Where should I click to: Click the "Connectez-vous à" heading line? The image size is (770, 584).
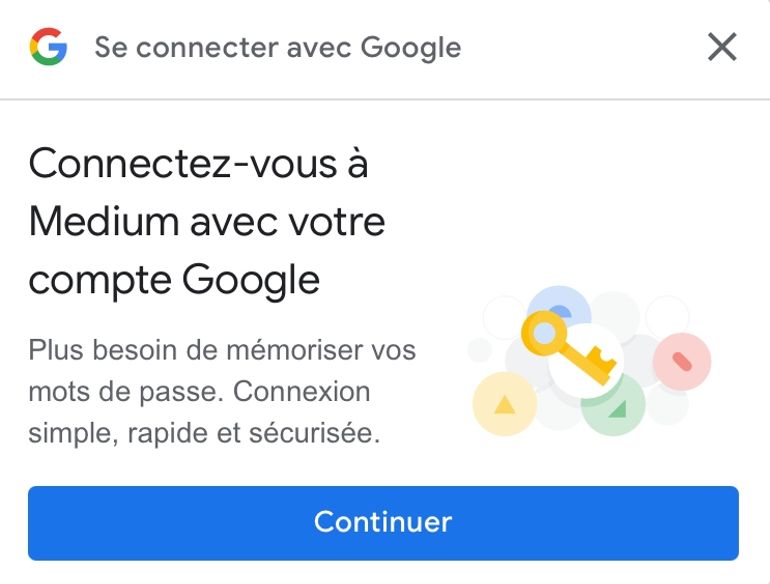(198, 163)
